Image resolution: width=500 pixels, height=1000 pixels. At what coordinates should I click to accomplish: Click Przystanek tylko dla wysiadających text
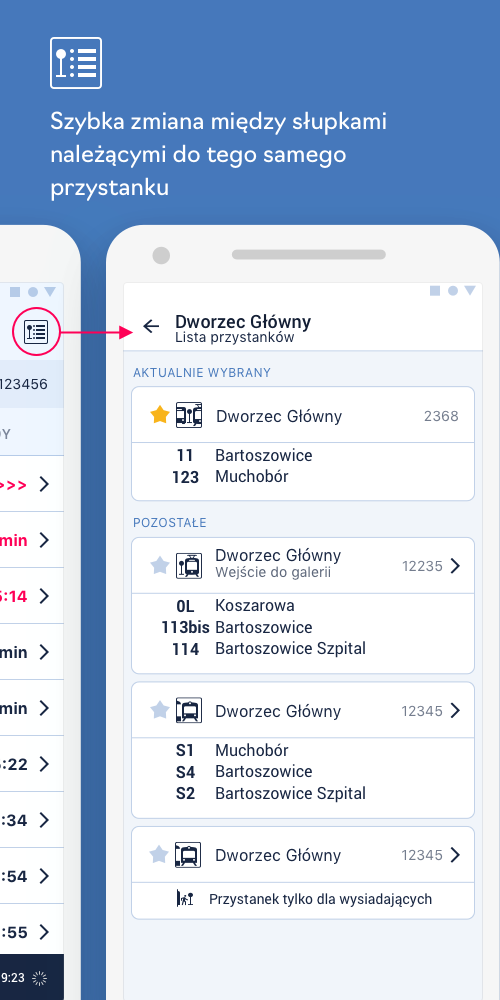pos(321,899)
